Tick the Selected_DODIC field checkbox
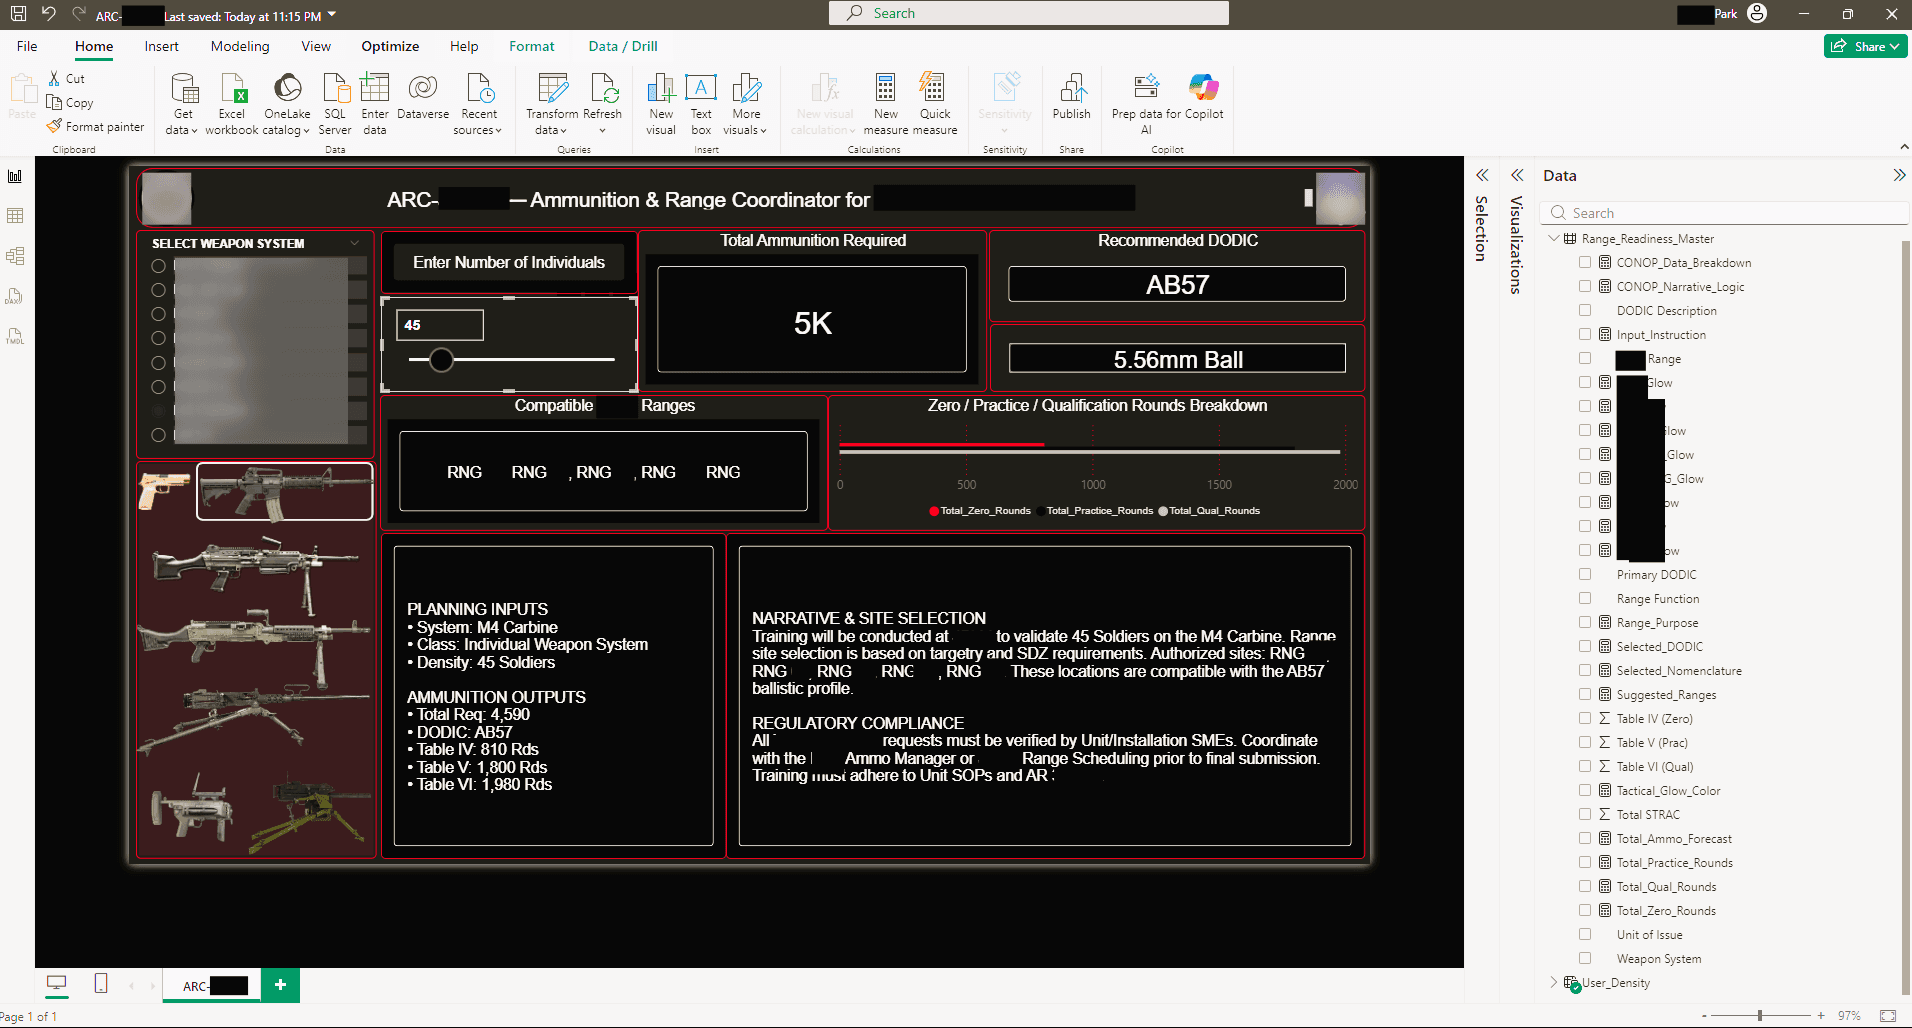Screen dimensions: 1912x1028 (x=1585, y=647)
